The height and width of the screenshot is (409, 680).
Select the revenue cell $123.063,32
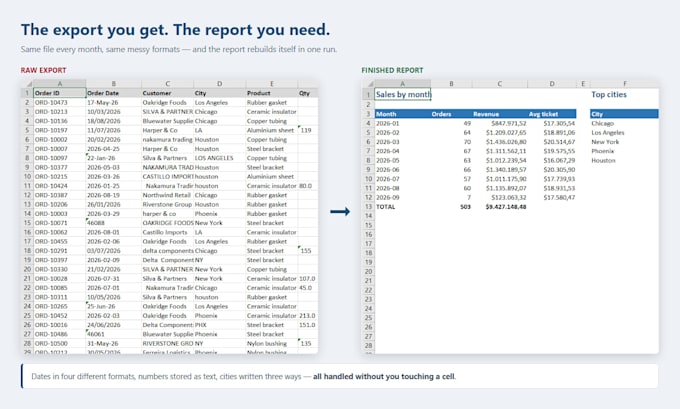[x=500, y=197]
